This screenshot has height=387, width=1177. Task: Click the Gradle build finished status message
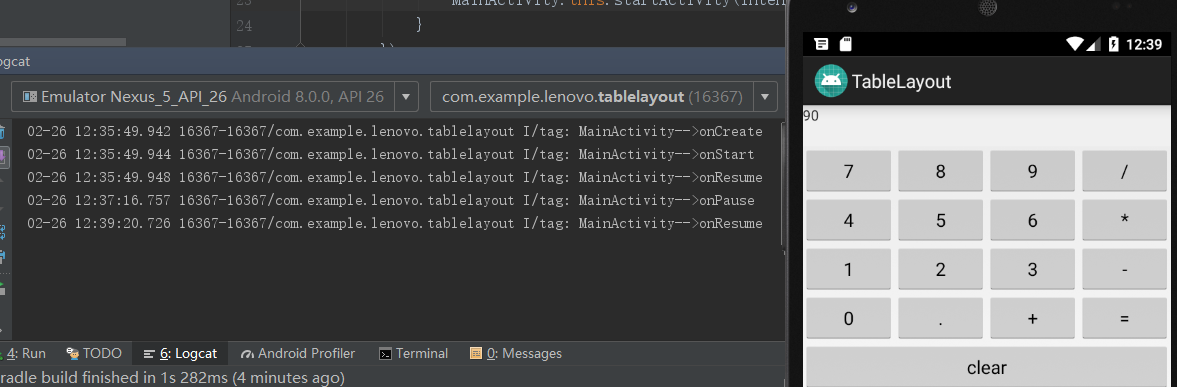click(173, 377)
